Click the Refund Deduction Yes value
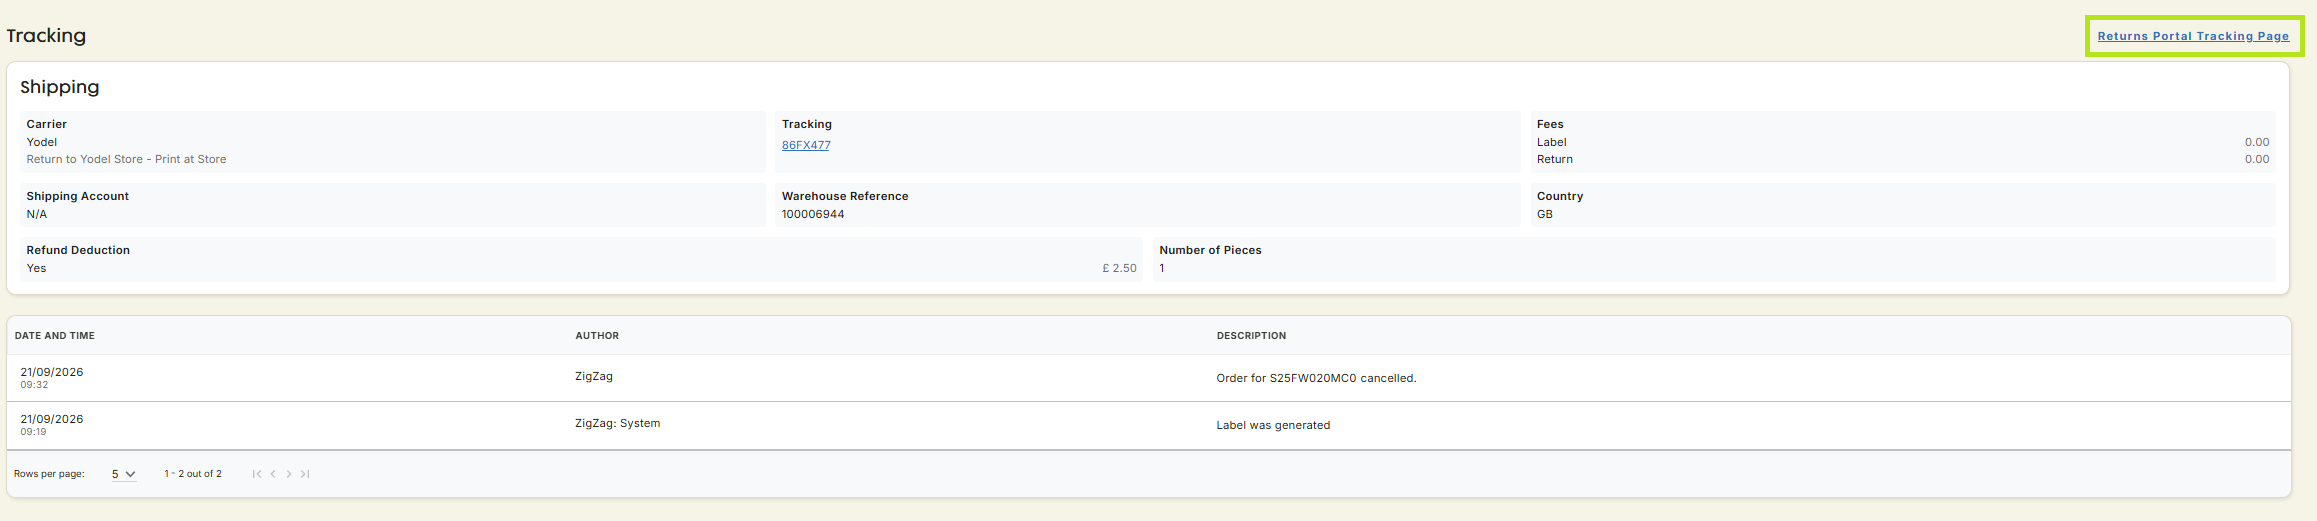The width and height of the screenshot is (2317, 521). pos(36,268)
